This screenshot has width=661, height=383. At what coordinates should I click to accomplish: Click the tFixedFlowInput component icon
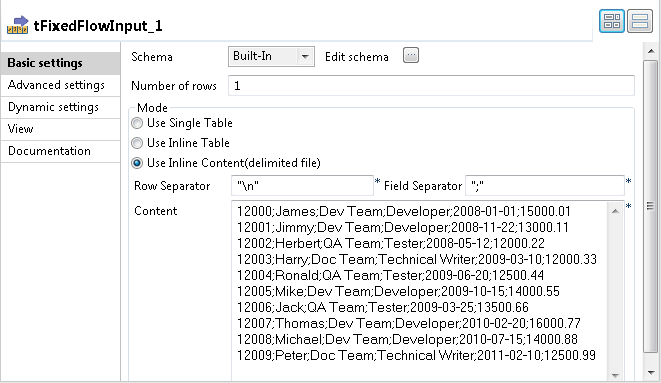click(18, 25)
